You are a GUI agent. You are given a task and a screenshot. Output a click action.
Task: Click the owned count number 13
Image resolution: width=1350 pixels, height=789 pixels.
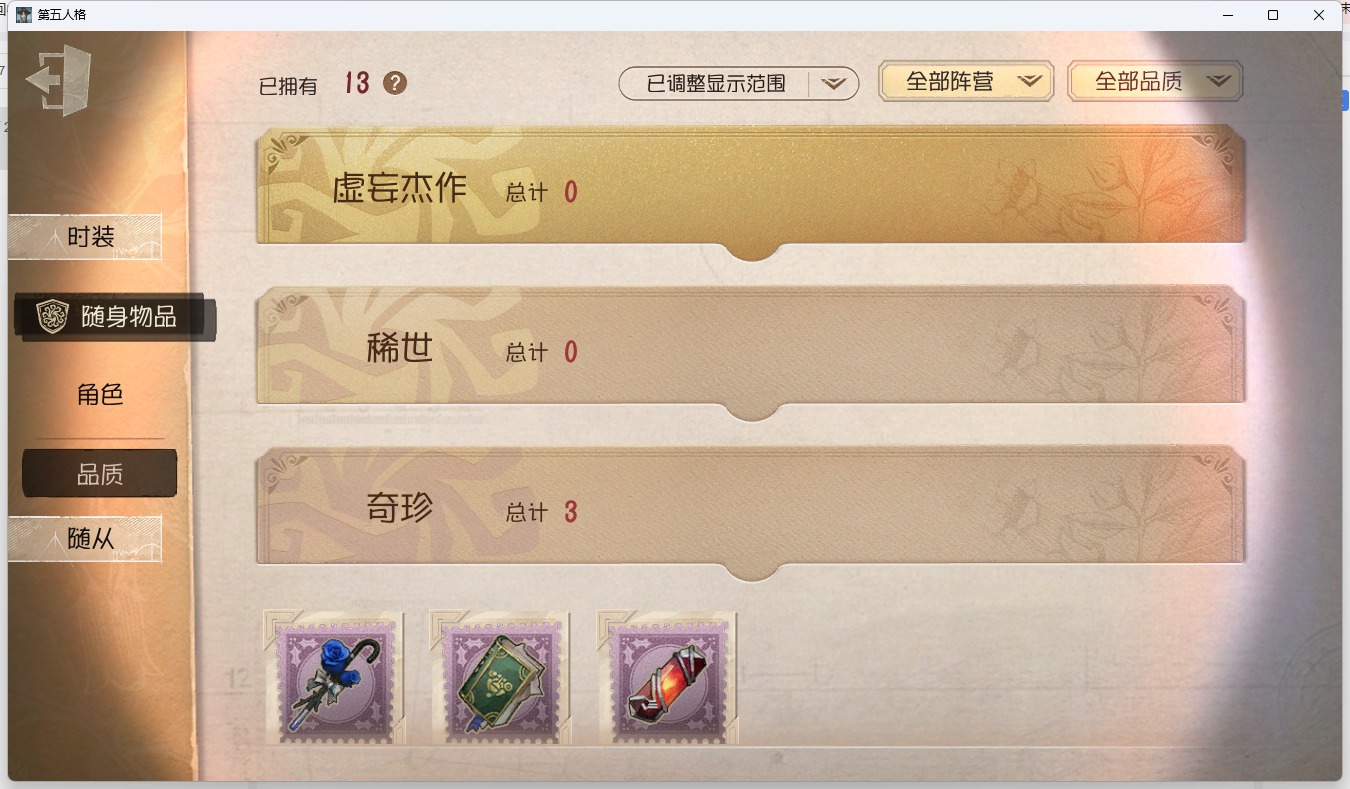pos(357,83)
